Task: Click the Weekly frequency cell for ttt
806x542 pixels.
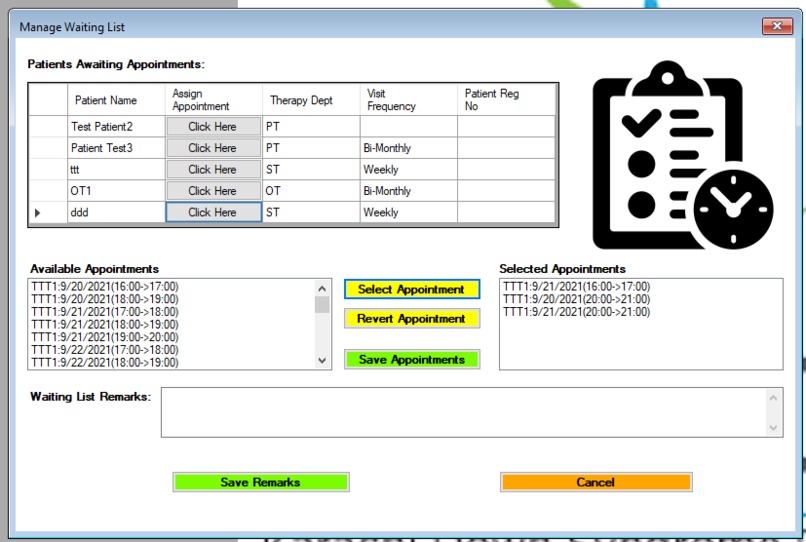Action: (x=409, y=170)
